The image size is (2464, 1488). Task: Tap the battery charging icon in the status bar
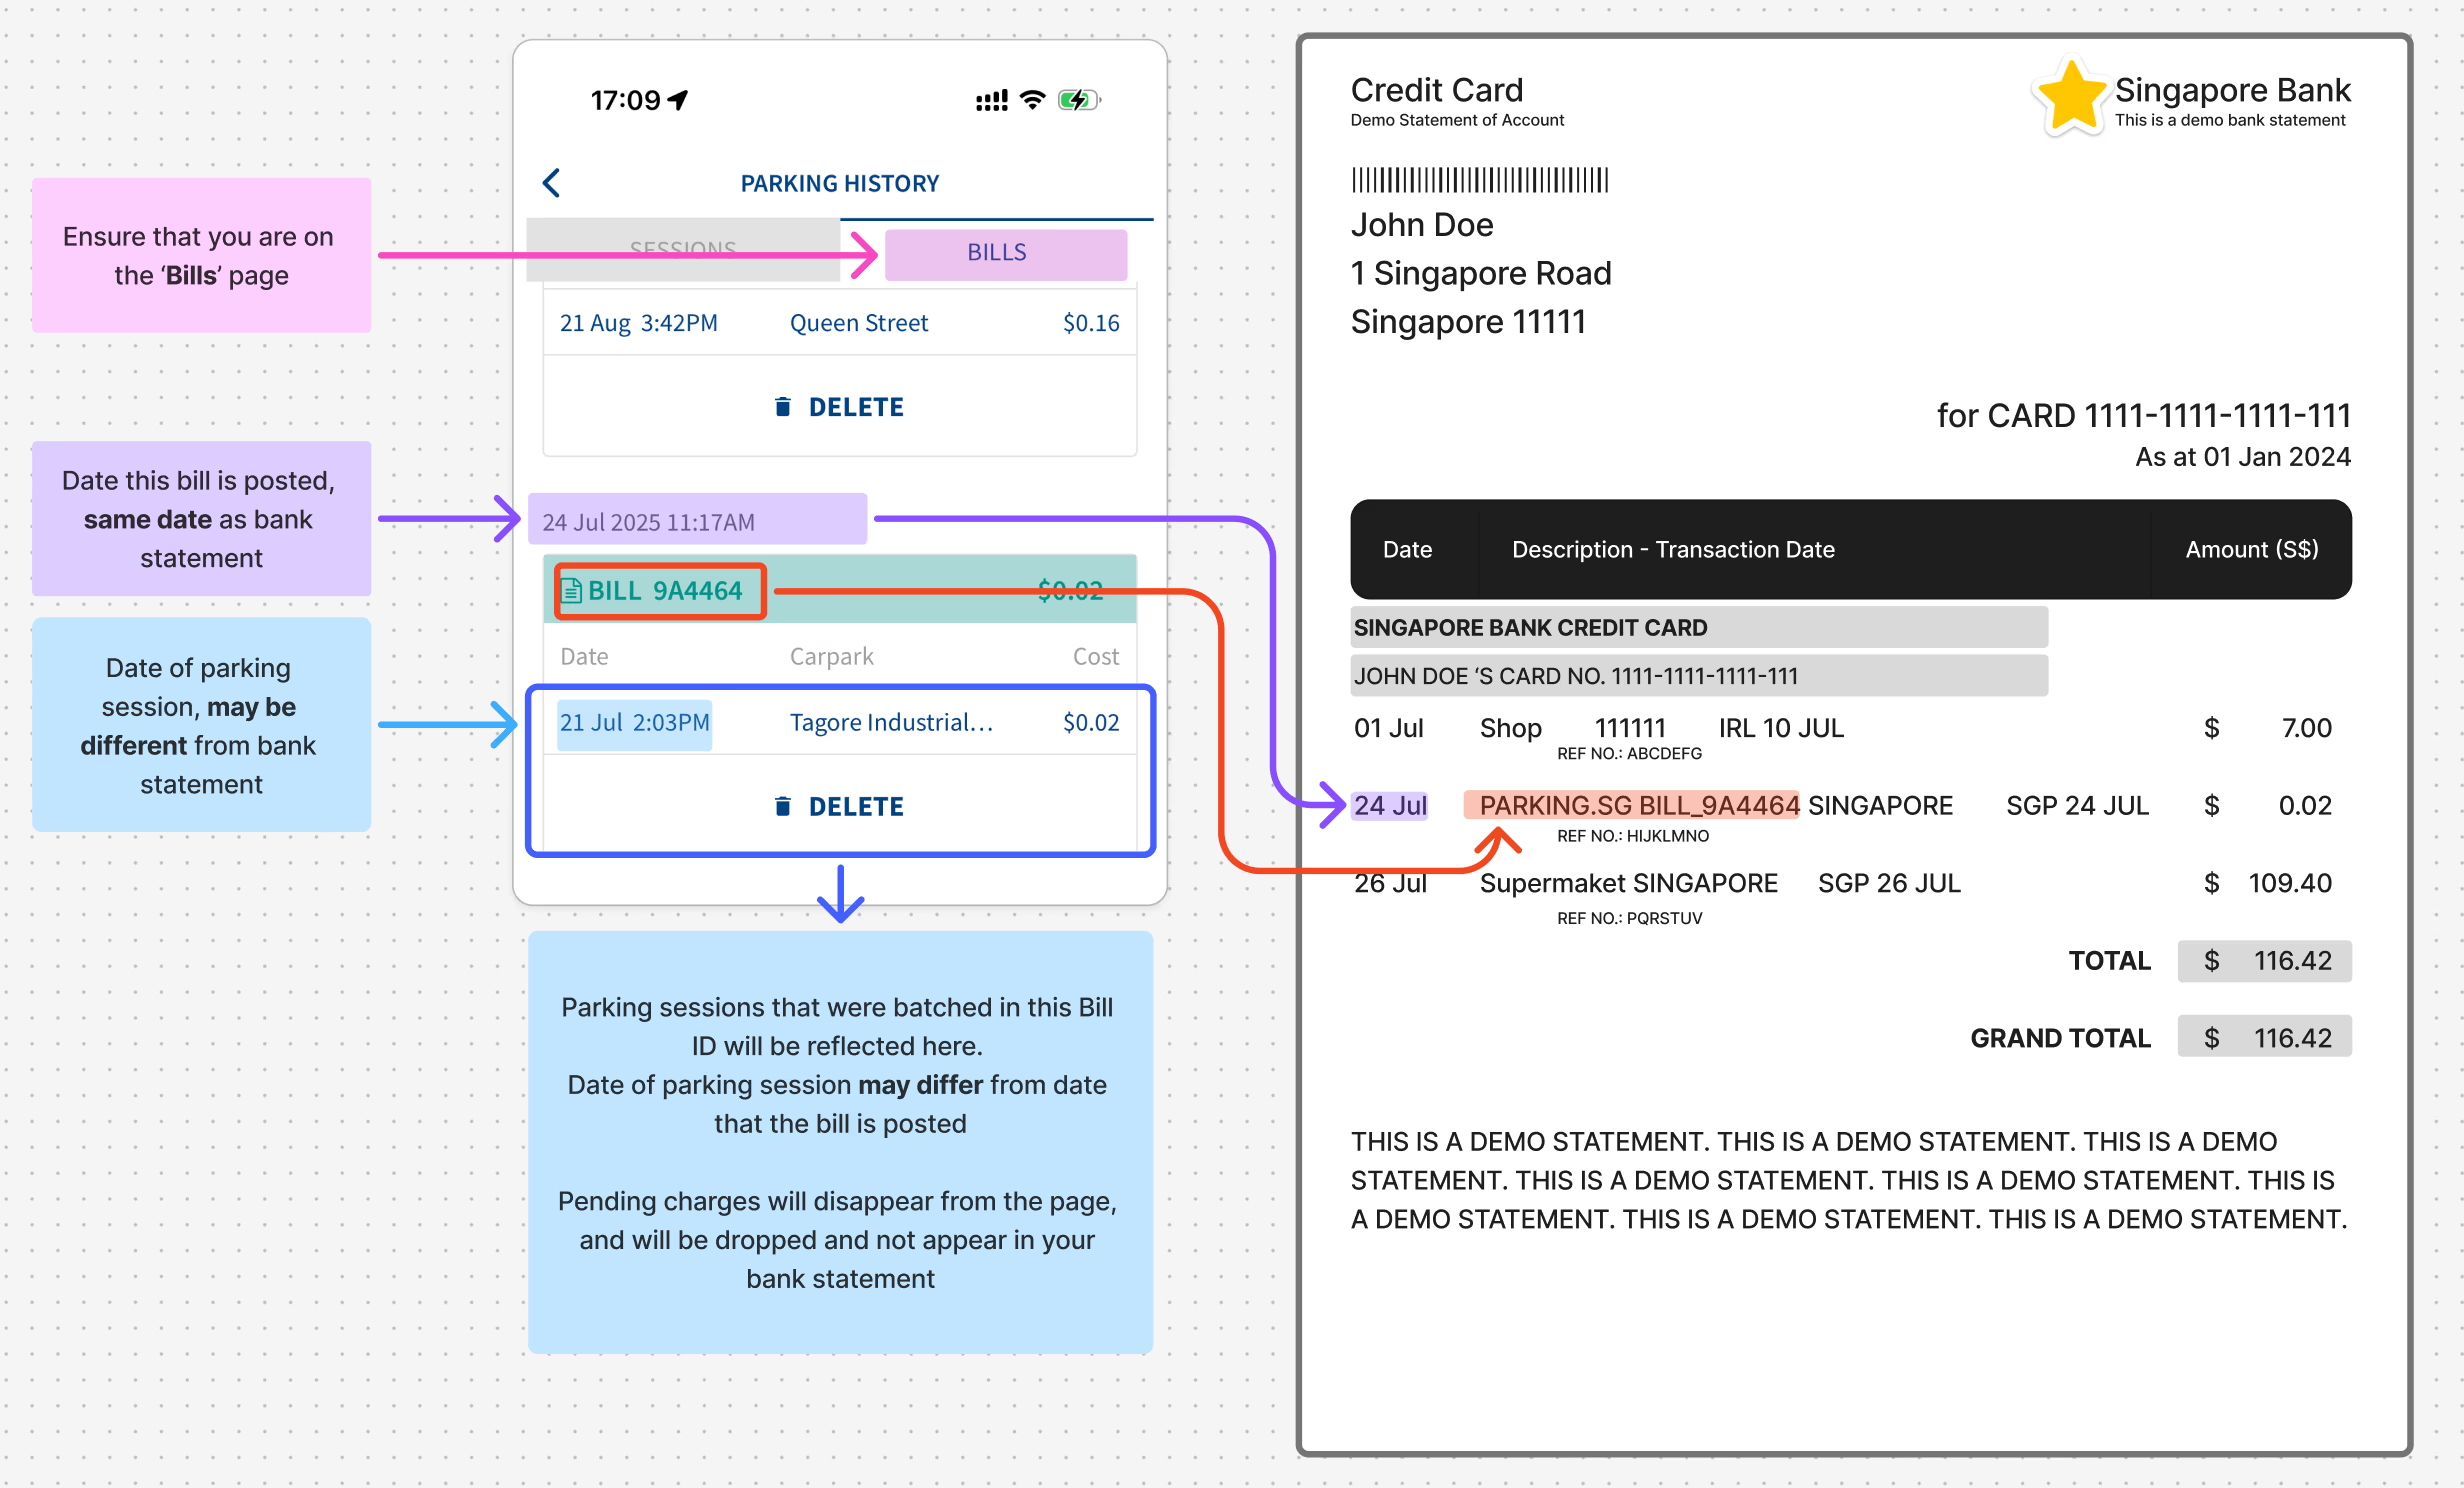point(1078,100)
